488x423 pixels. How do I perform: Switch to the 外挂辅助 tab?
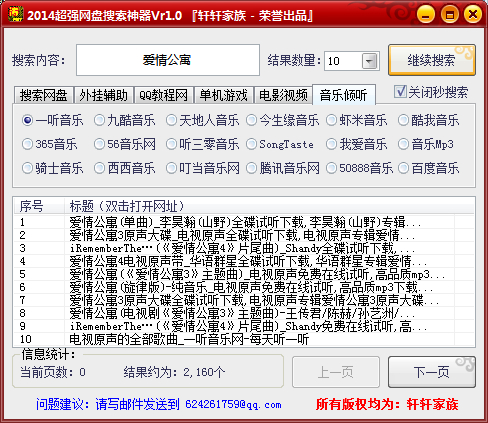click(x=103, y=95)
